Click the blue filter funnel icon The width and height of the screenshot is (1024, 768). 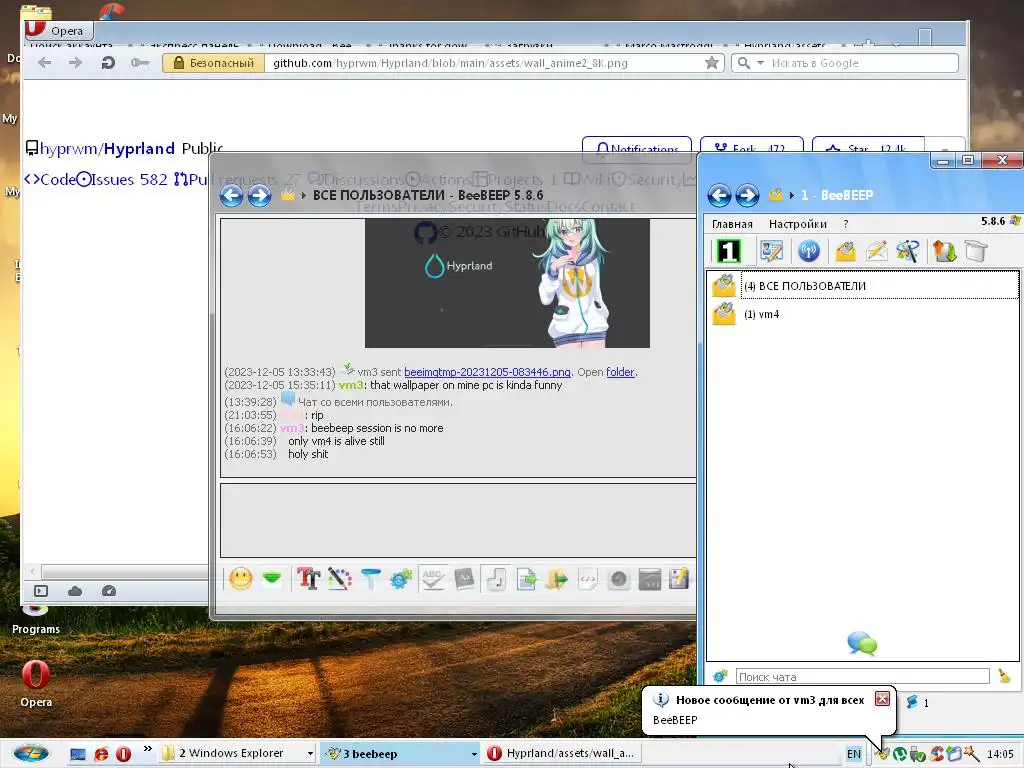click(370, 579)
